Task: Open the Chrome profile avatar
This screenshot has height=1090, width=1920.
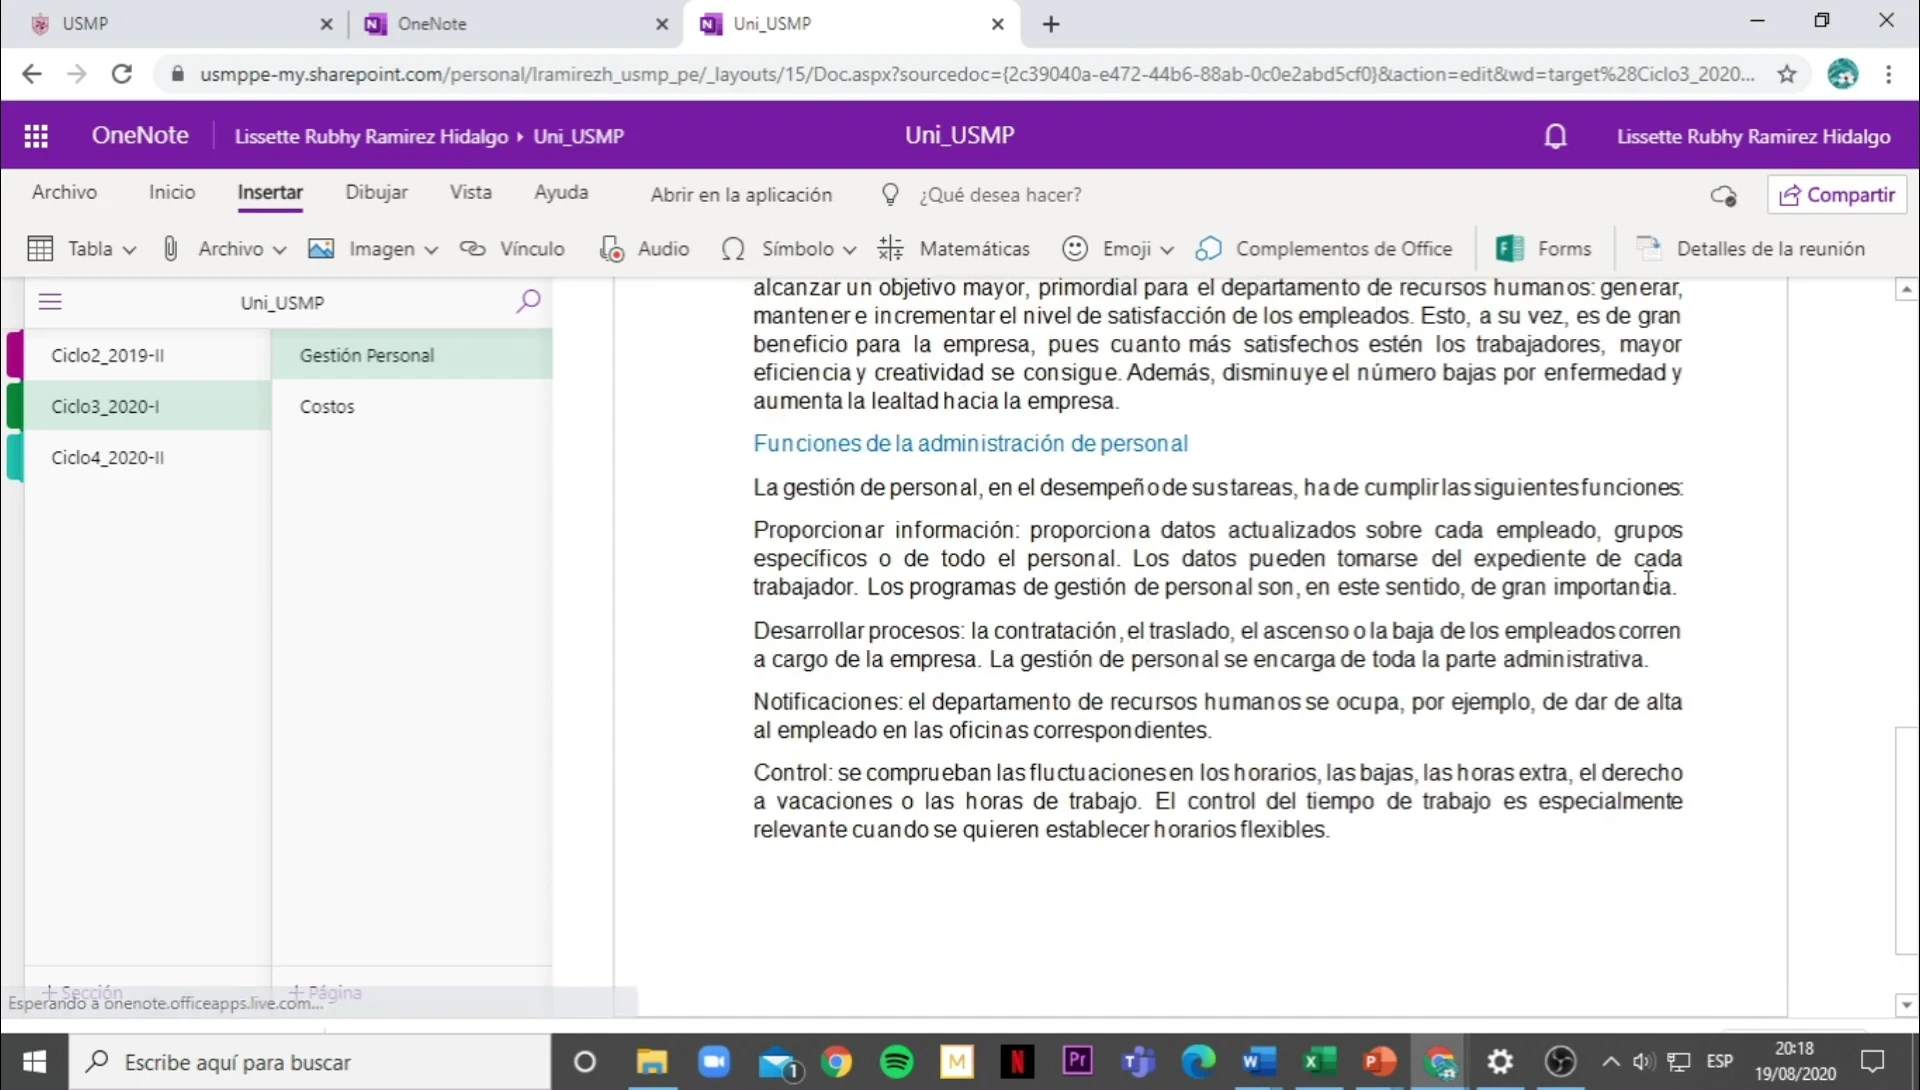Action: point(1842,74)
